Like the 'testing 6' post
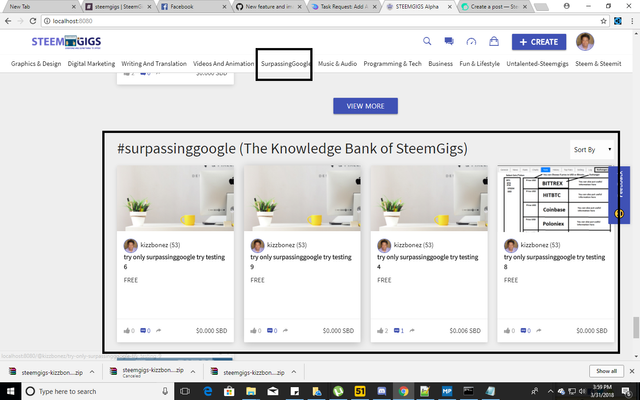The width and height of the screenshot is (640, 400). pos(127,331)
